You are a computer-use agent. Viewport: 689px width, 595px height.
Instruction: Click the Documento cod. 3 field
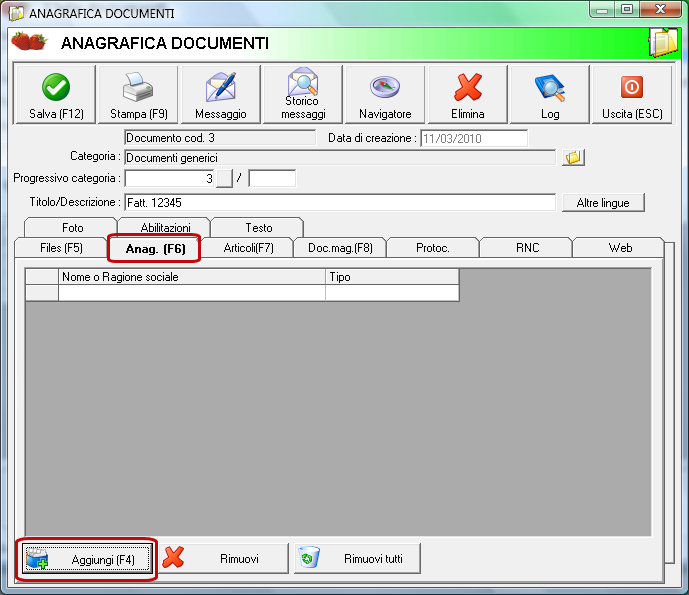point(220,138)
